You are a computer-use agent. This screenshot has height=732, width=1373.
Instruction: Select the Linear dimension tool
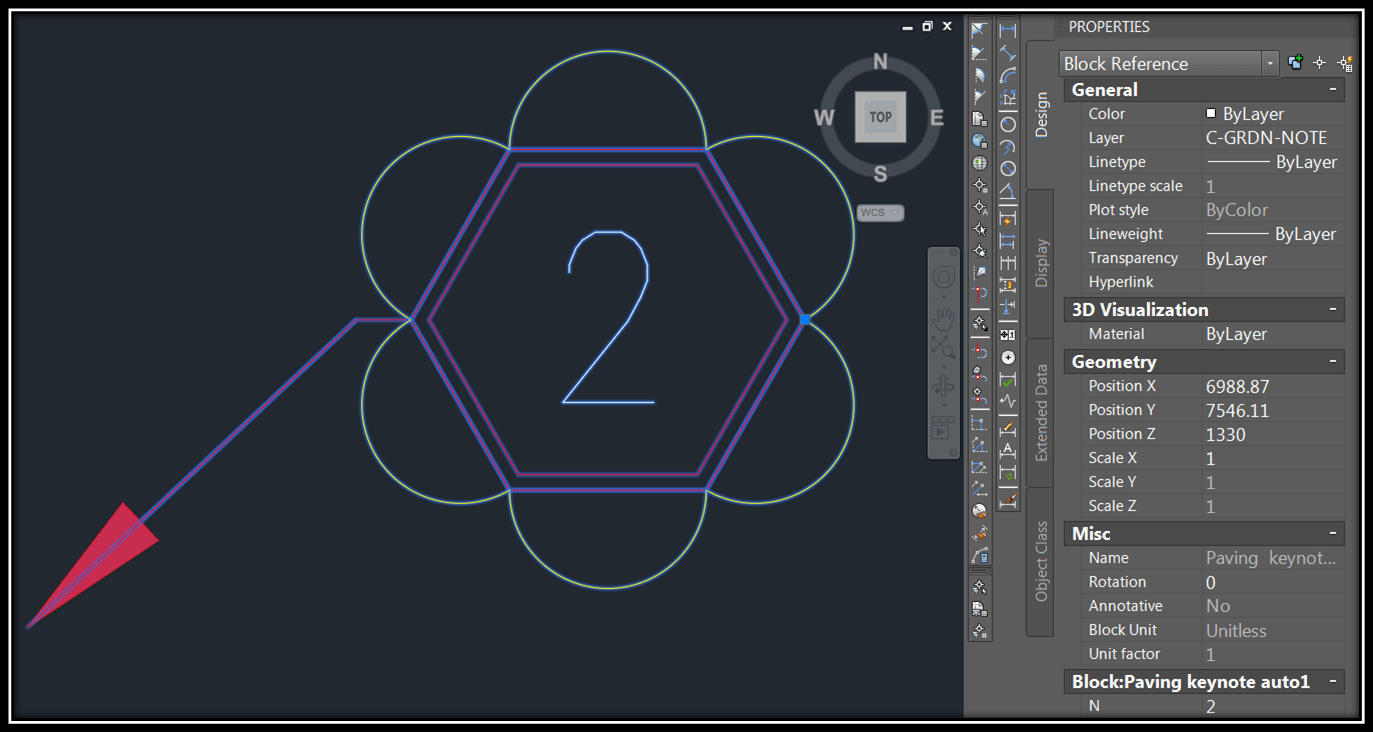click(1008, 30)
